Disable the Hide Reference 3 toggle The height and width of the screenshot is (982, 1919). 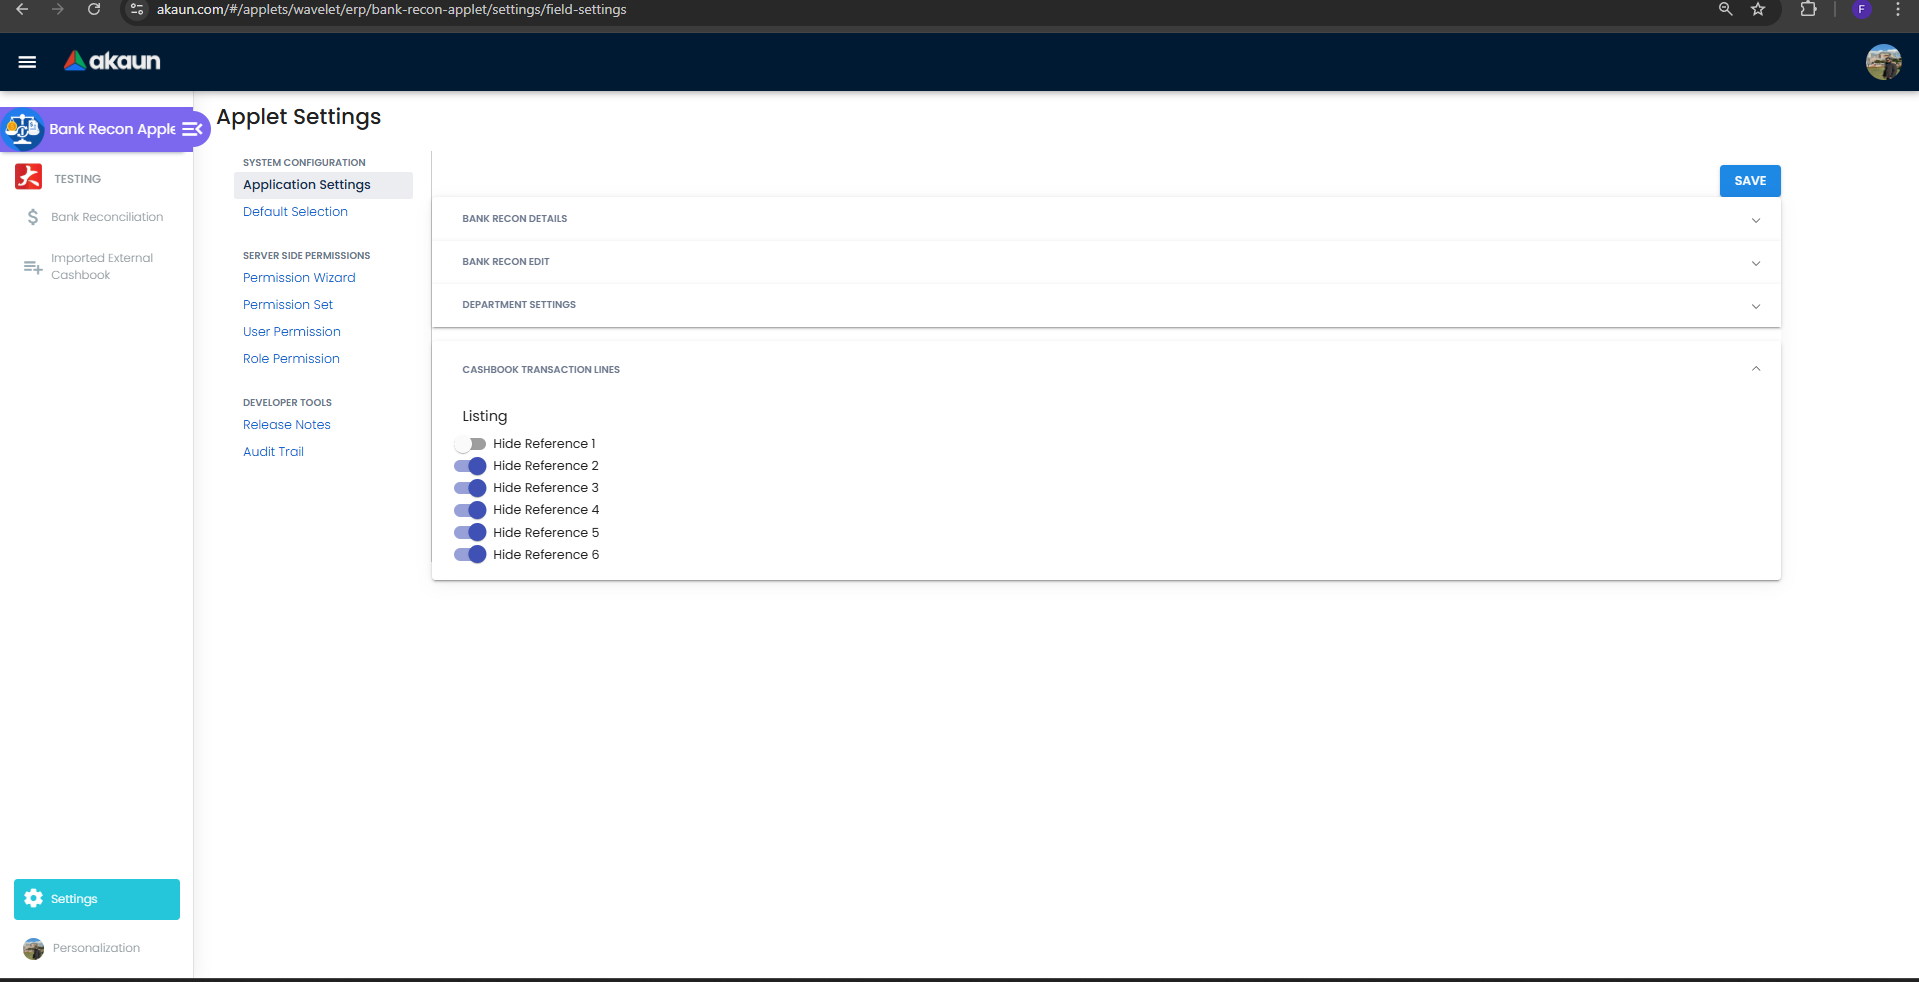coord(469,488)
